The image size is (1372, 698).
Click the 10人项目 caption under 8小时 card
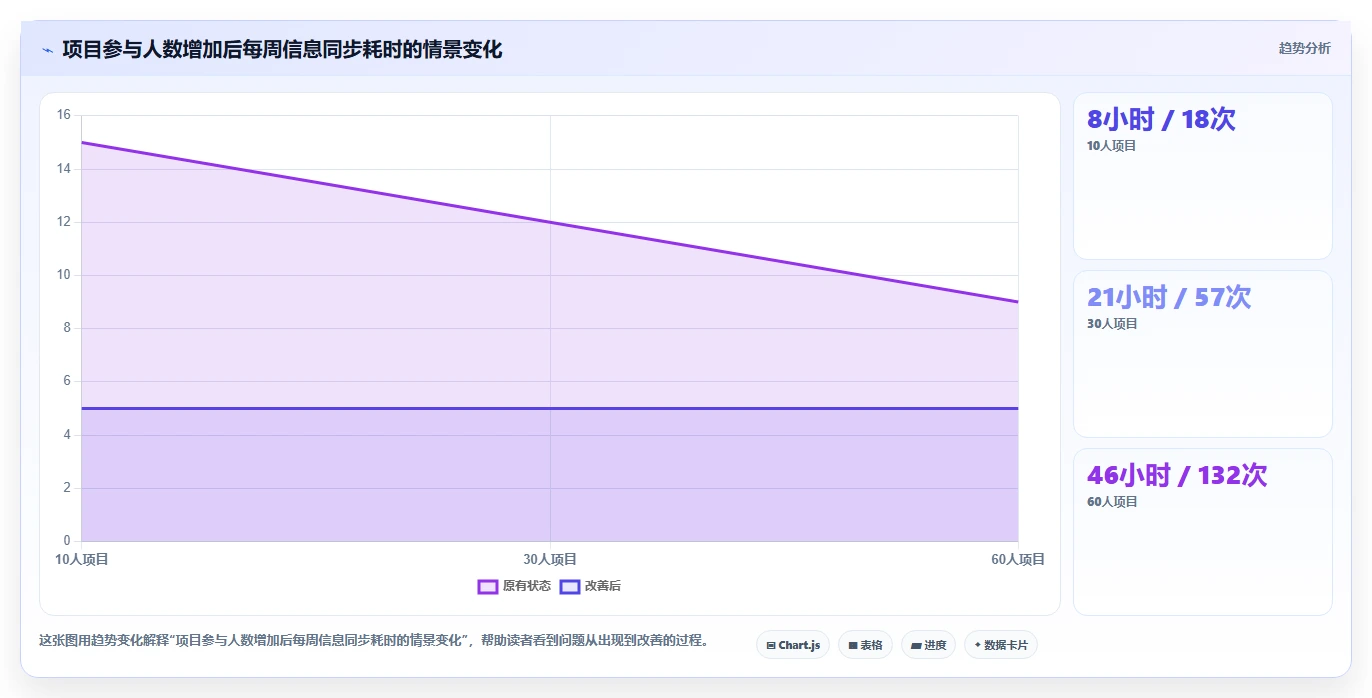coord(1112,146)
